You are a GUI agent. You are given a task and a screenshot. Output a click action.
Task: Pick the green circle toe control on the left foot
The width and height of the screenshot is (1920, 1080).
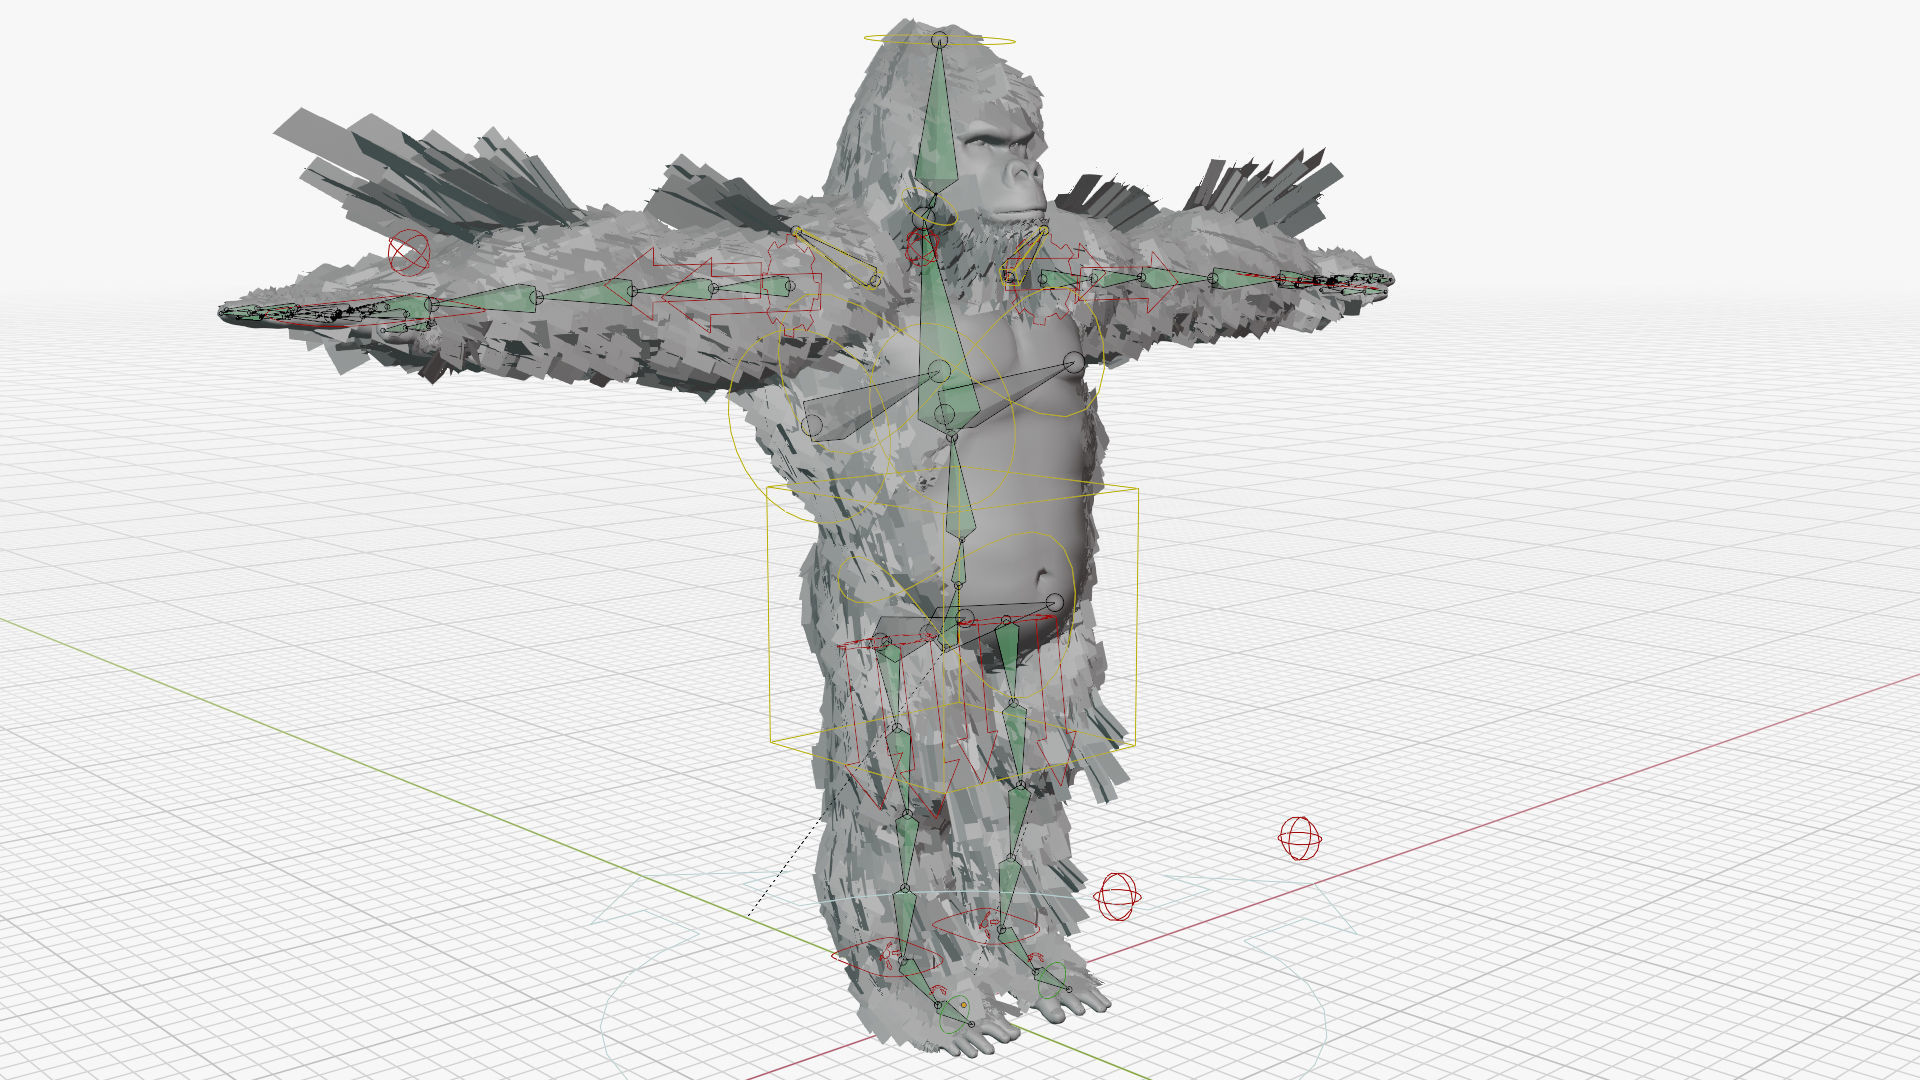(1050, 981)
